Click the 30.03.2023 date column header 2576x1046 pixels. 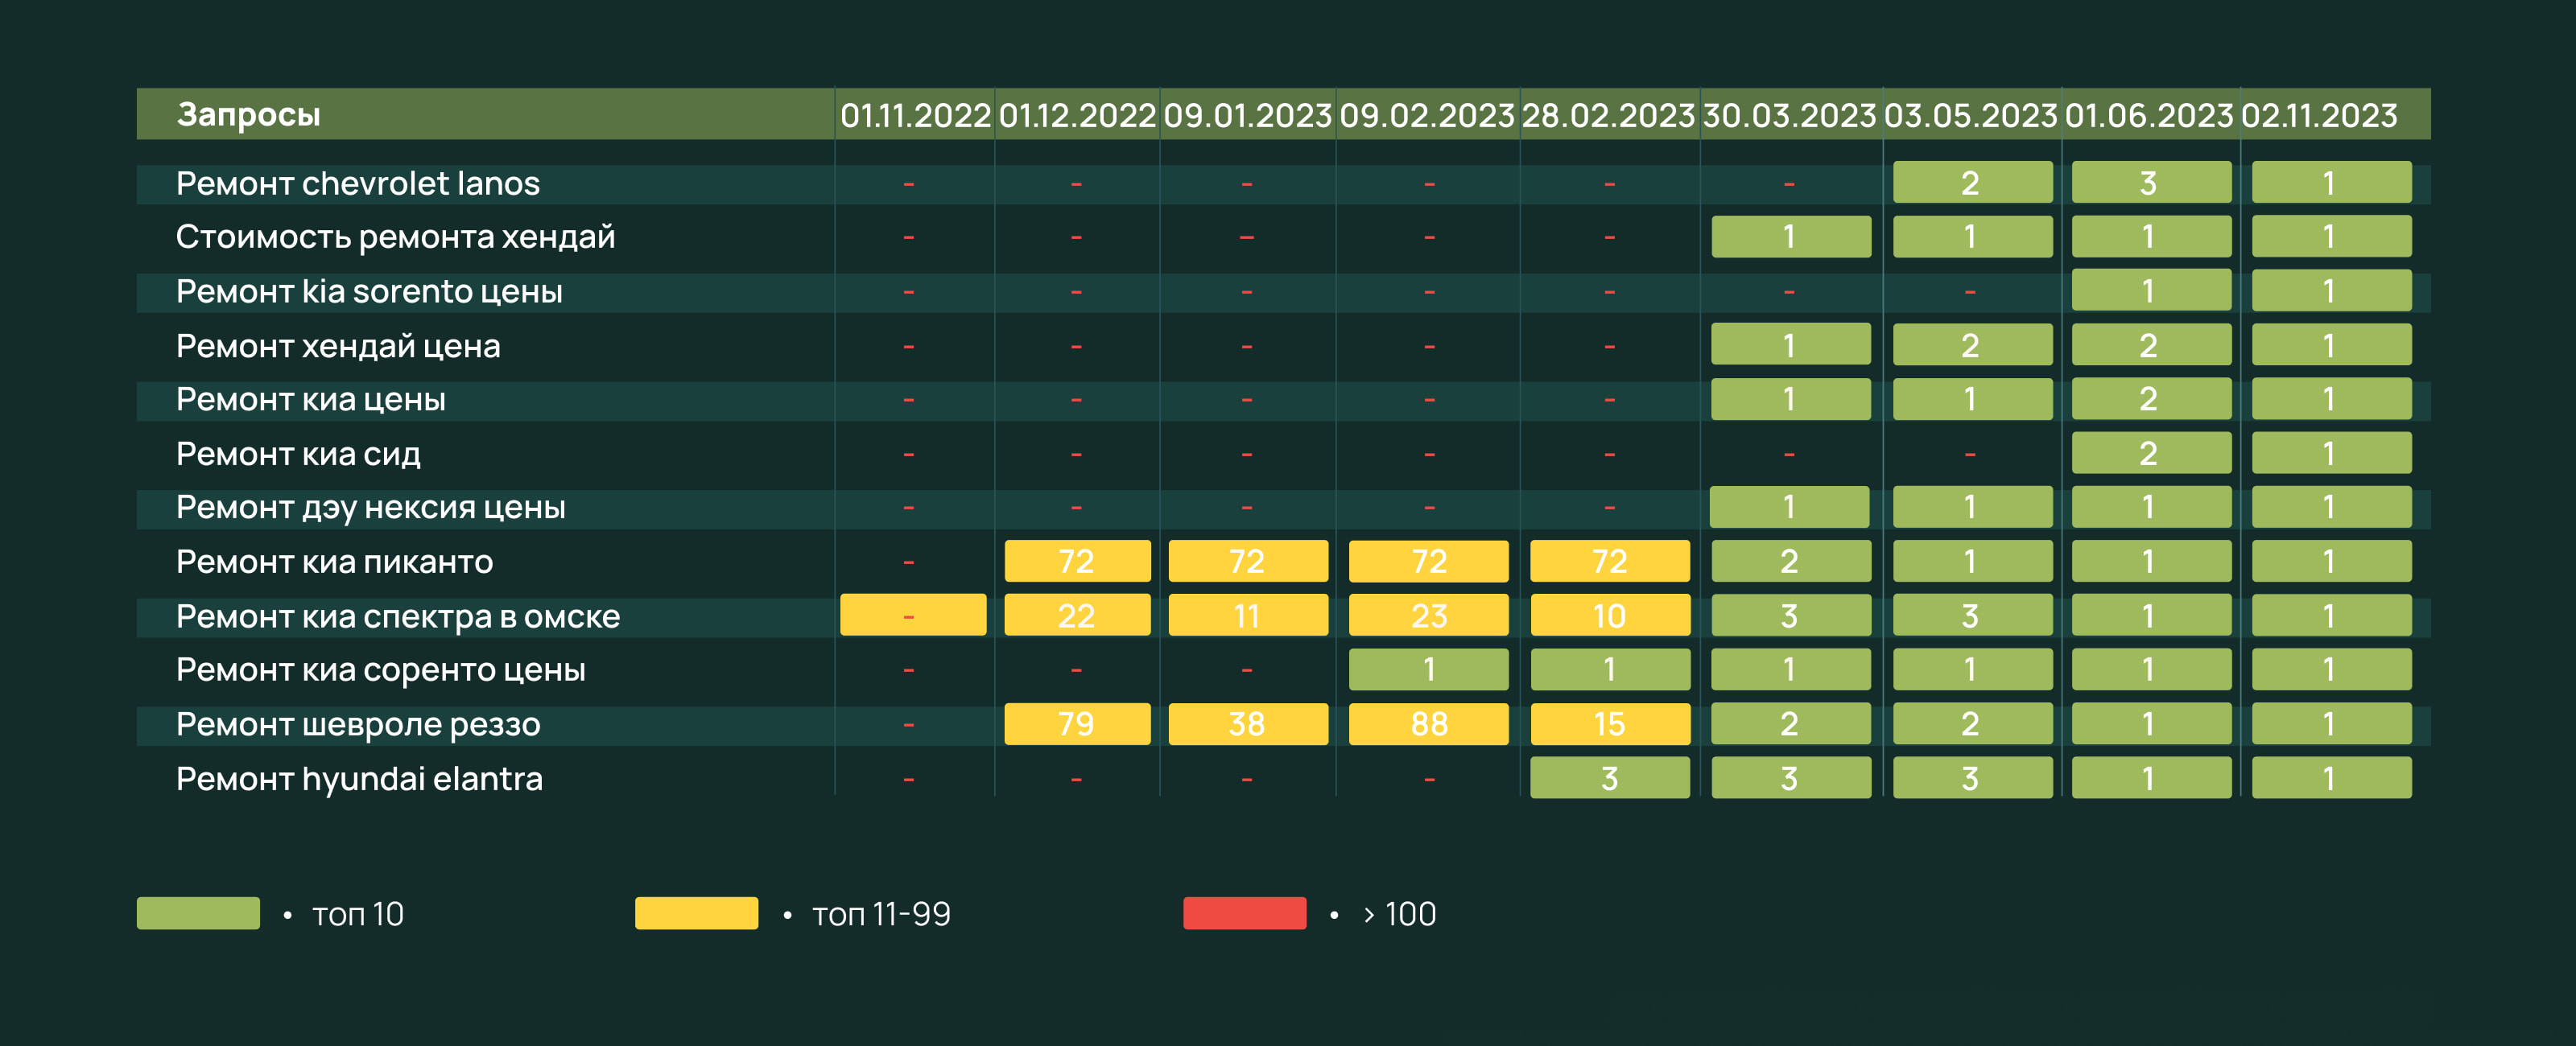1789,116
